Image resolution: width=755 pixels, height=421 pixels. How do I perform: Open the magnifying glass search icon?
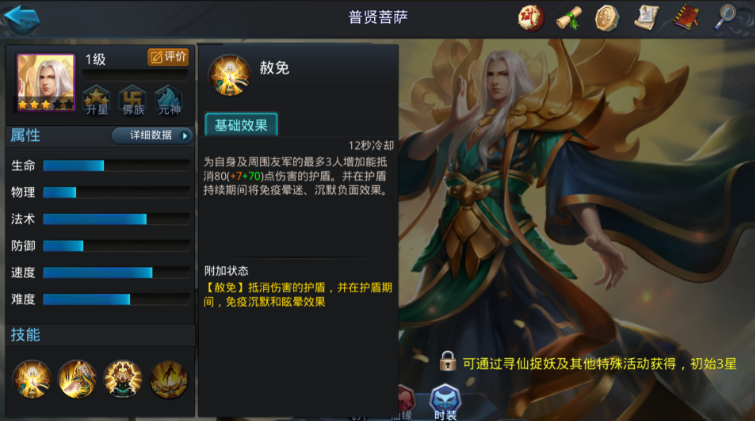[x=725, y=17]
